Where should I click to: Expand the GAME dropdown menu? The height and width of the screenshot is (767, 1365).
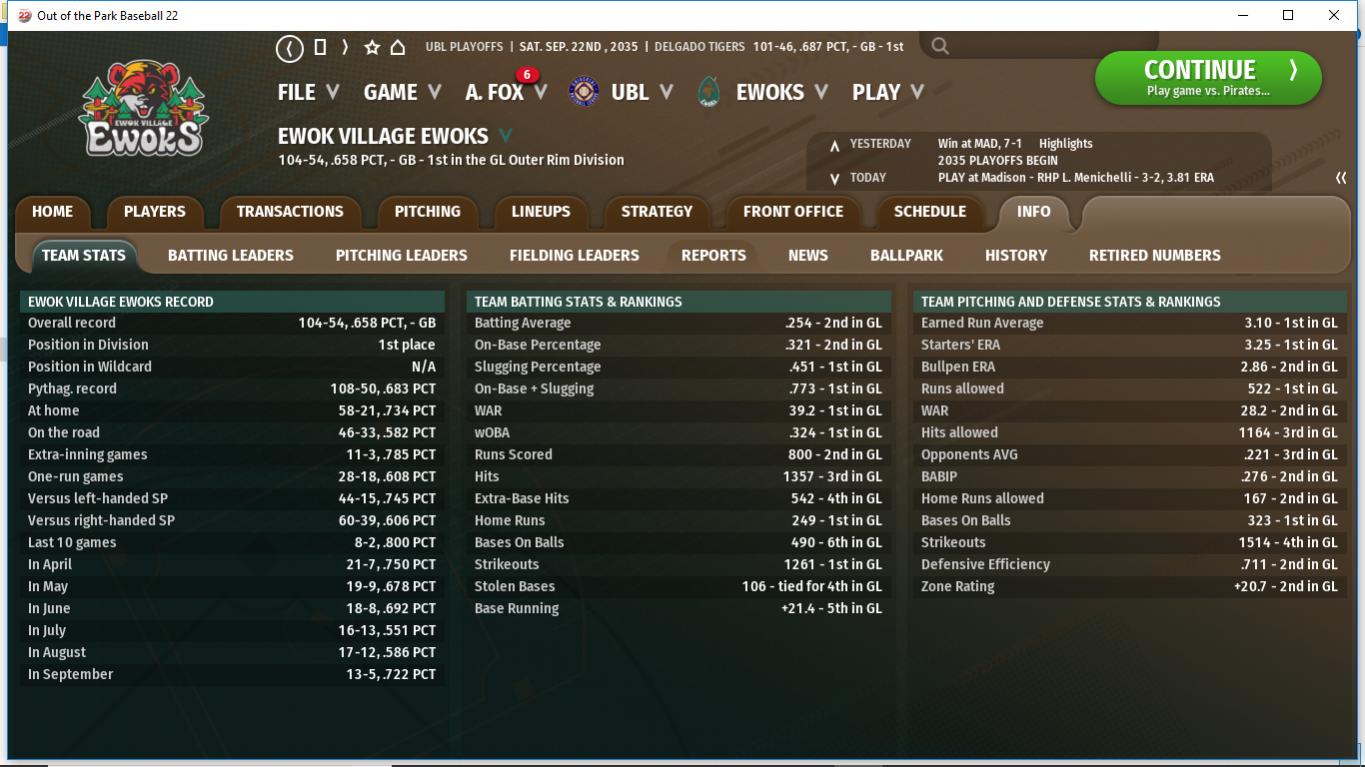click(402, 92)
